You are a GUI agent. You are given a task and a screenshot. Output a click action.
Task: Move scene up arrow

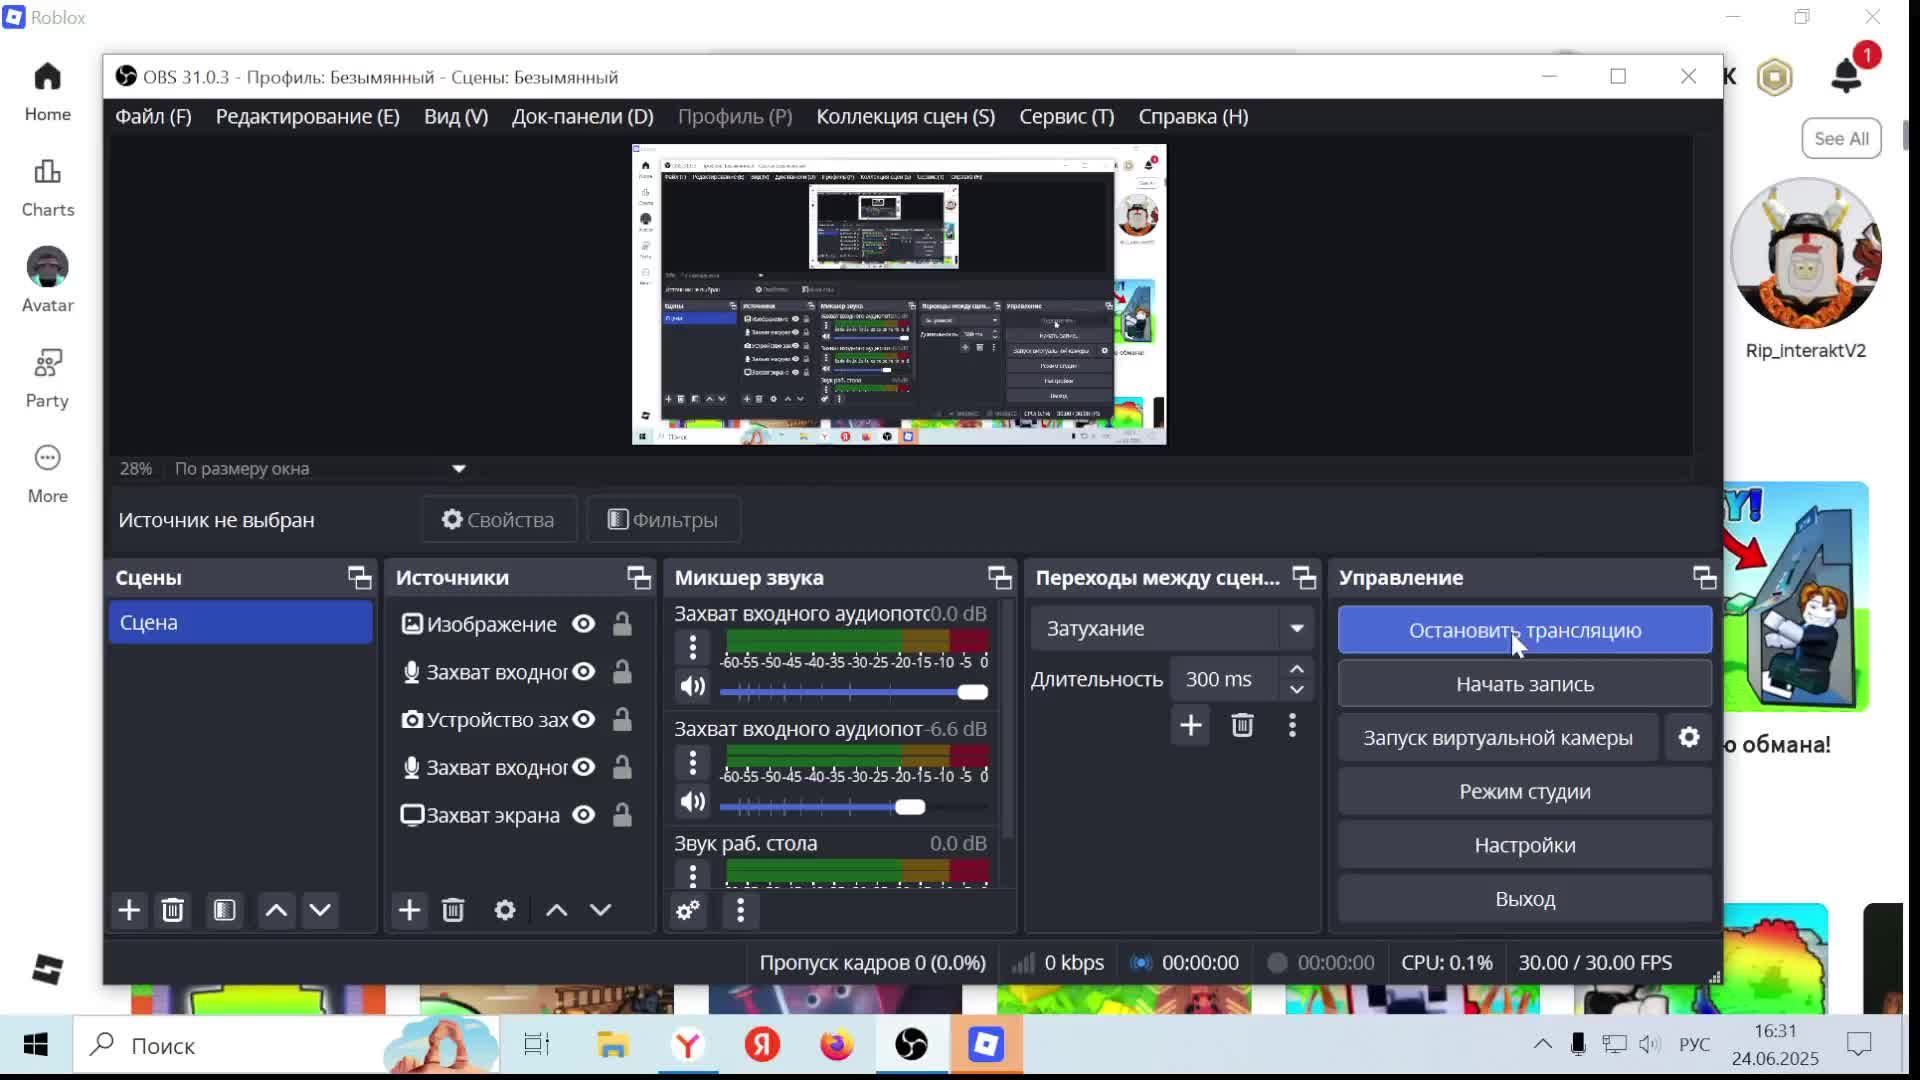(x=276, y=910)
